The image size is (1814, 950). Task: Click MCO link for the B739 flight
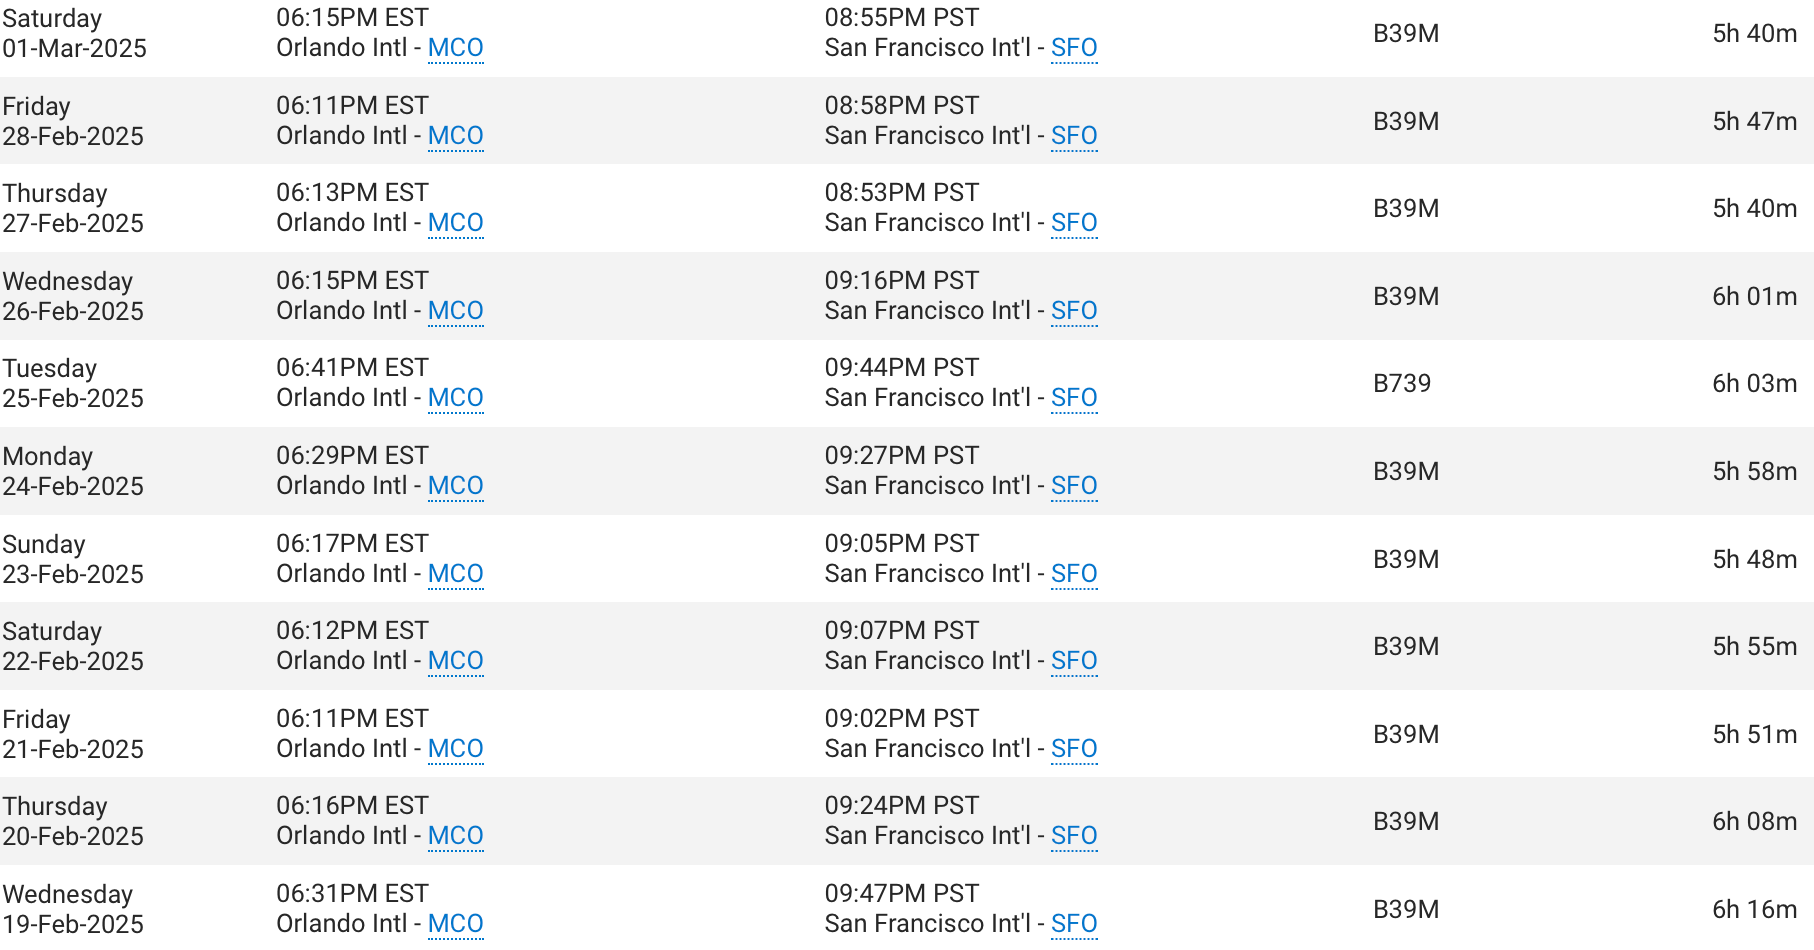tap(455, 398)
